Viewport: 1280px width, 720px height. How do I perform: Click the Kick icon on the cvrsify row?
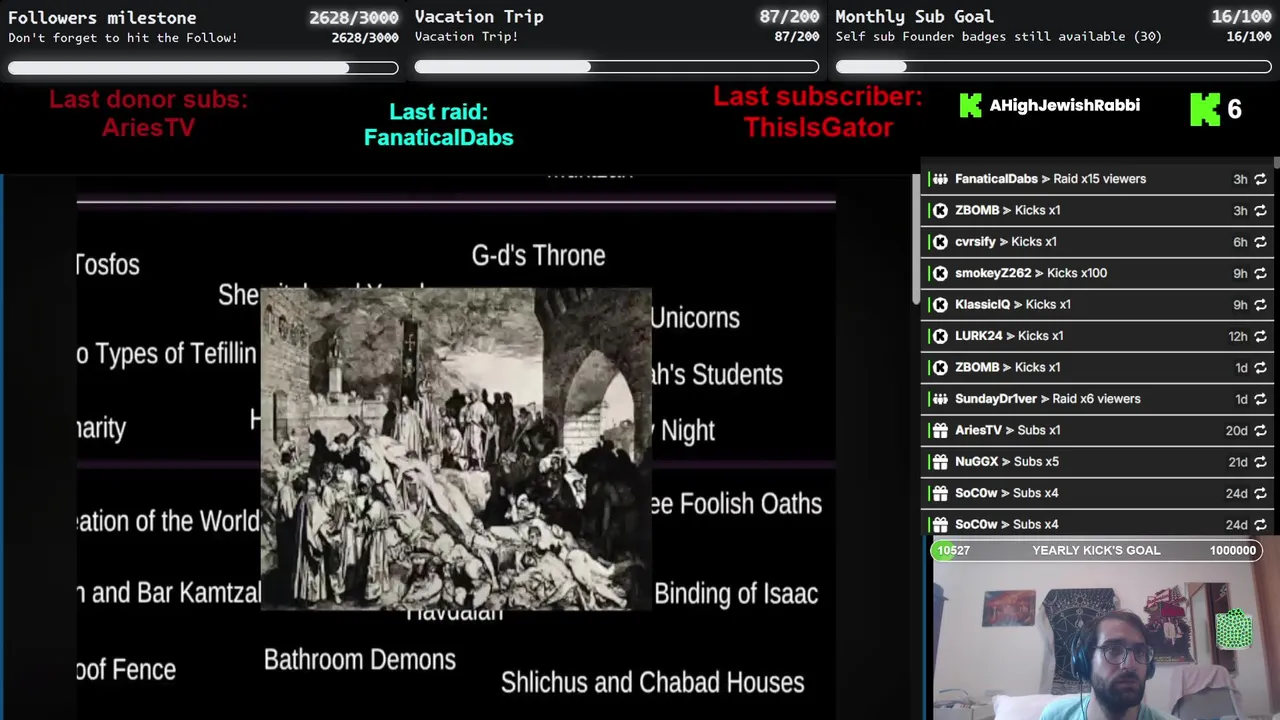tap(940, 242)
